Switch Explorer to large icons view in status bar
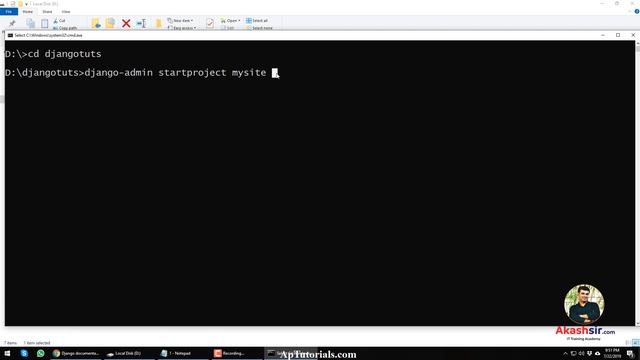Image resolution: width=640 pixels, height=360 pixels. click(636, 343)
